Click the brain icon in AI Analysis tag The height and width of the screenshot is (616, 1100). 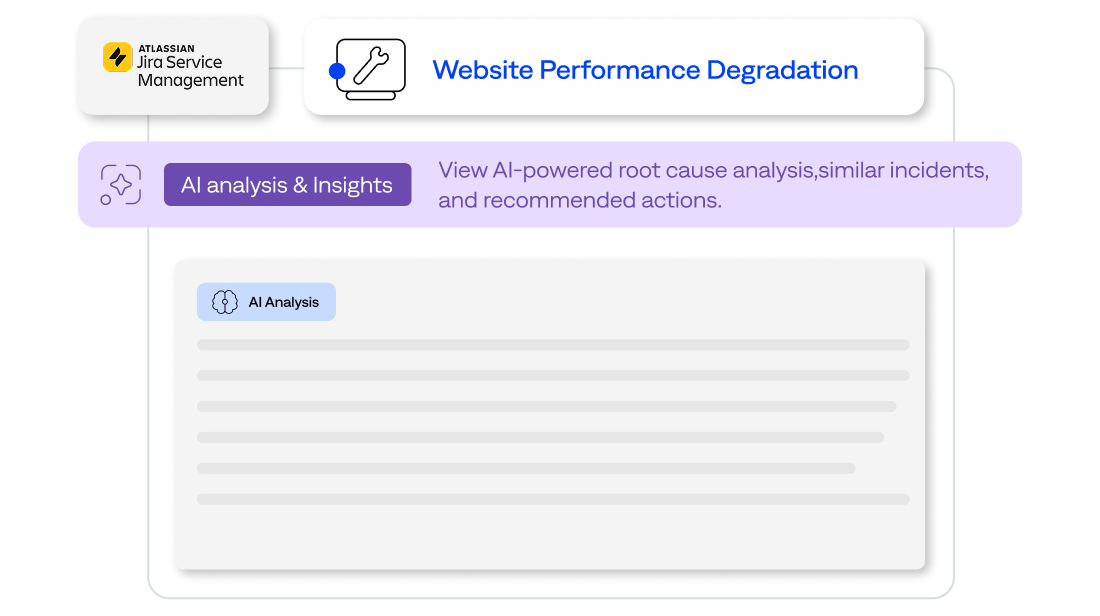(x=225, y=302)
